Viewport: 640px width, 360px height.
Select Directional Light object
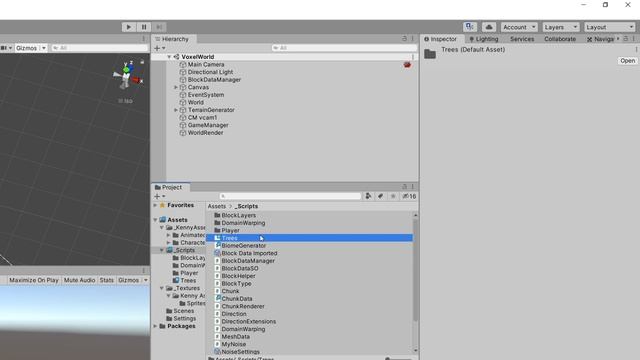(x=210, y=72)
